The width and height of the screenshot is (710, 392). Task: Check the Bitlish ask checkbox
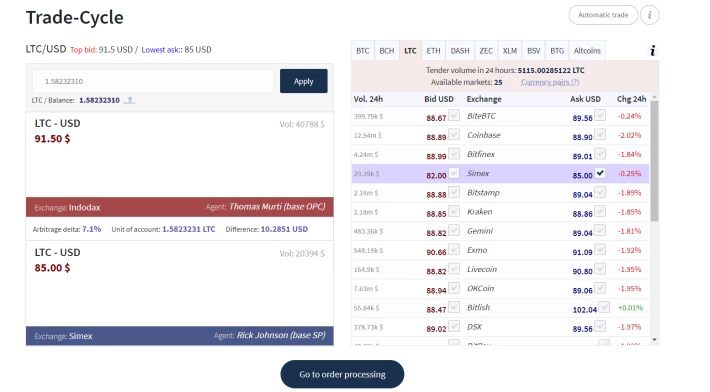tap(604, 307)
